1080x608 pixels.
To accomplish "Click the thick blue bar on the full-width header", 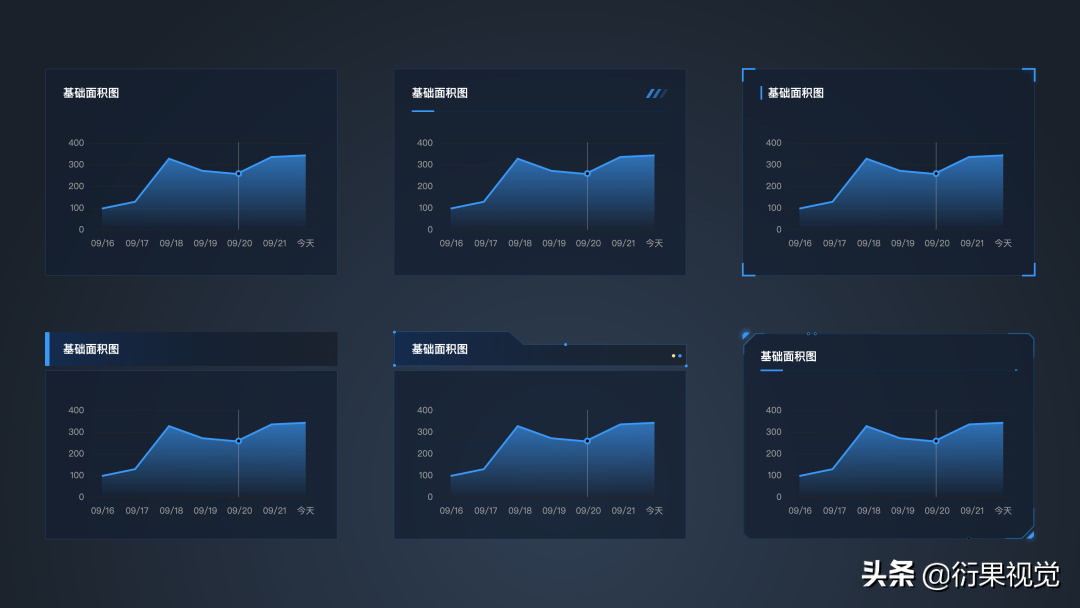I will coord(48,349).
